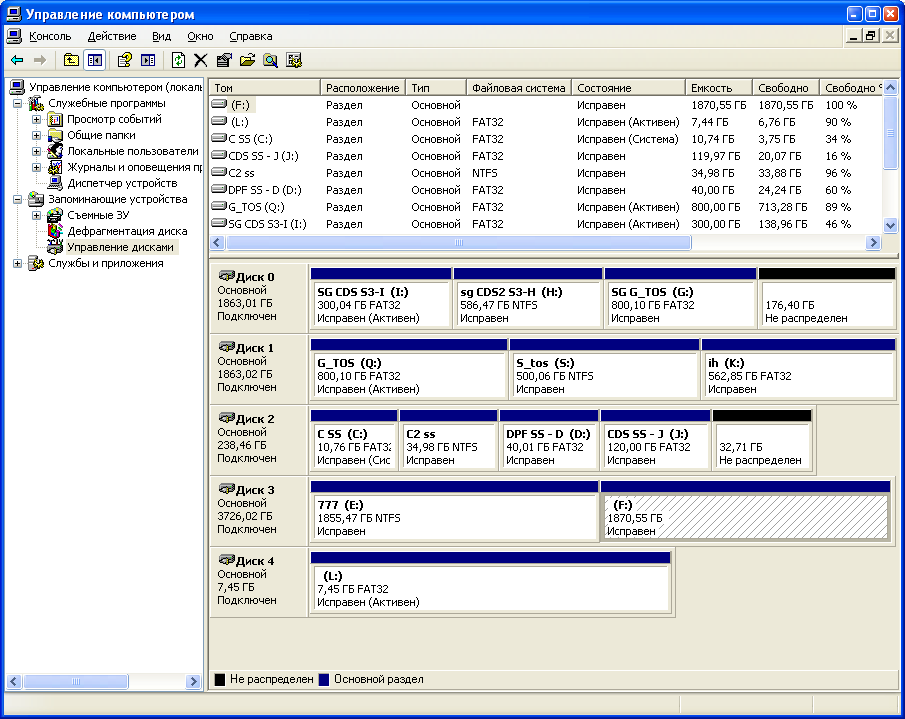
Task: Click the magnifier search toolbar icon
Action: pyautogui.click(x=270, y=58)
